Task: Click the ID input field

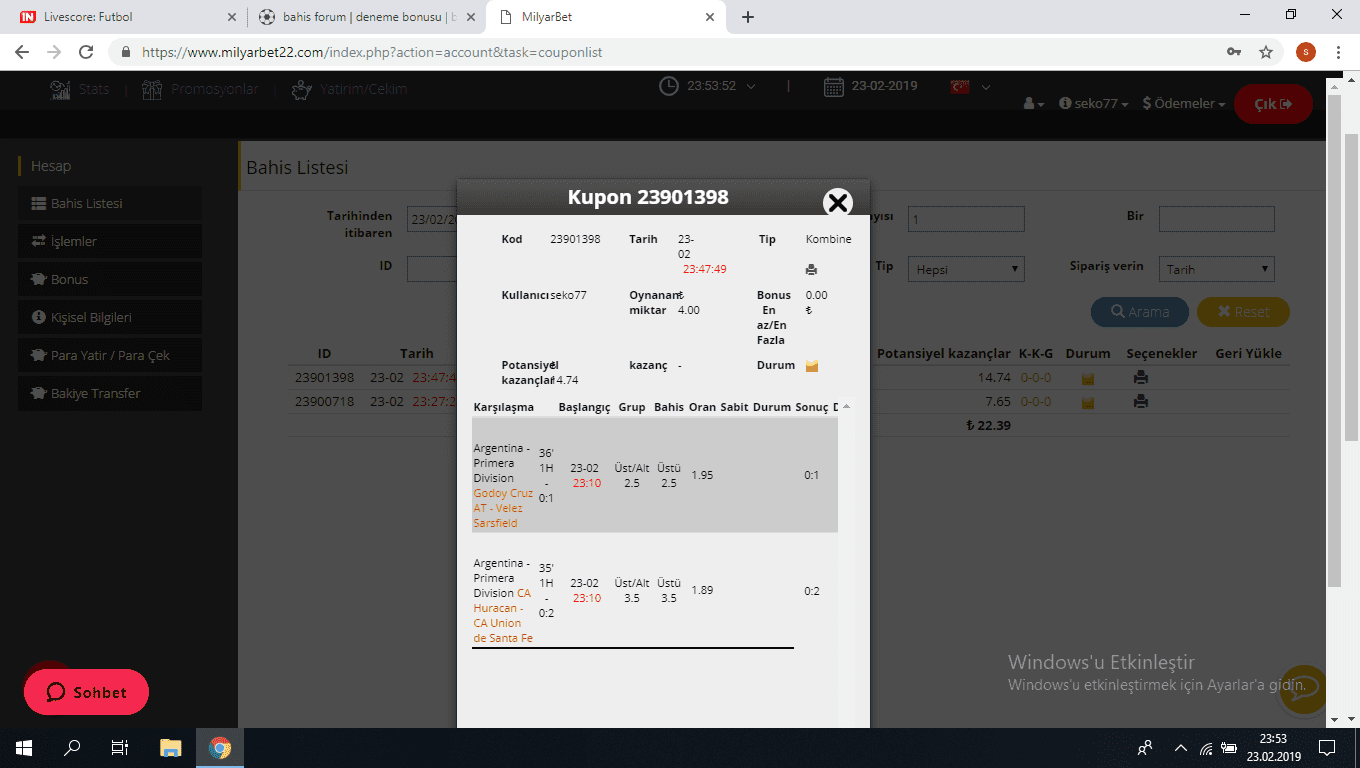Action: point(432,269)
